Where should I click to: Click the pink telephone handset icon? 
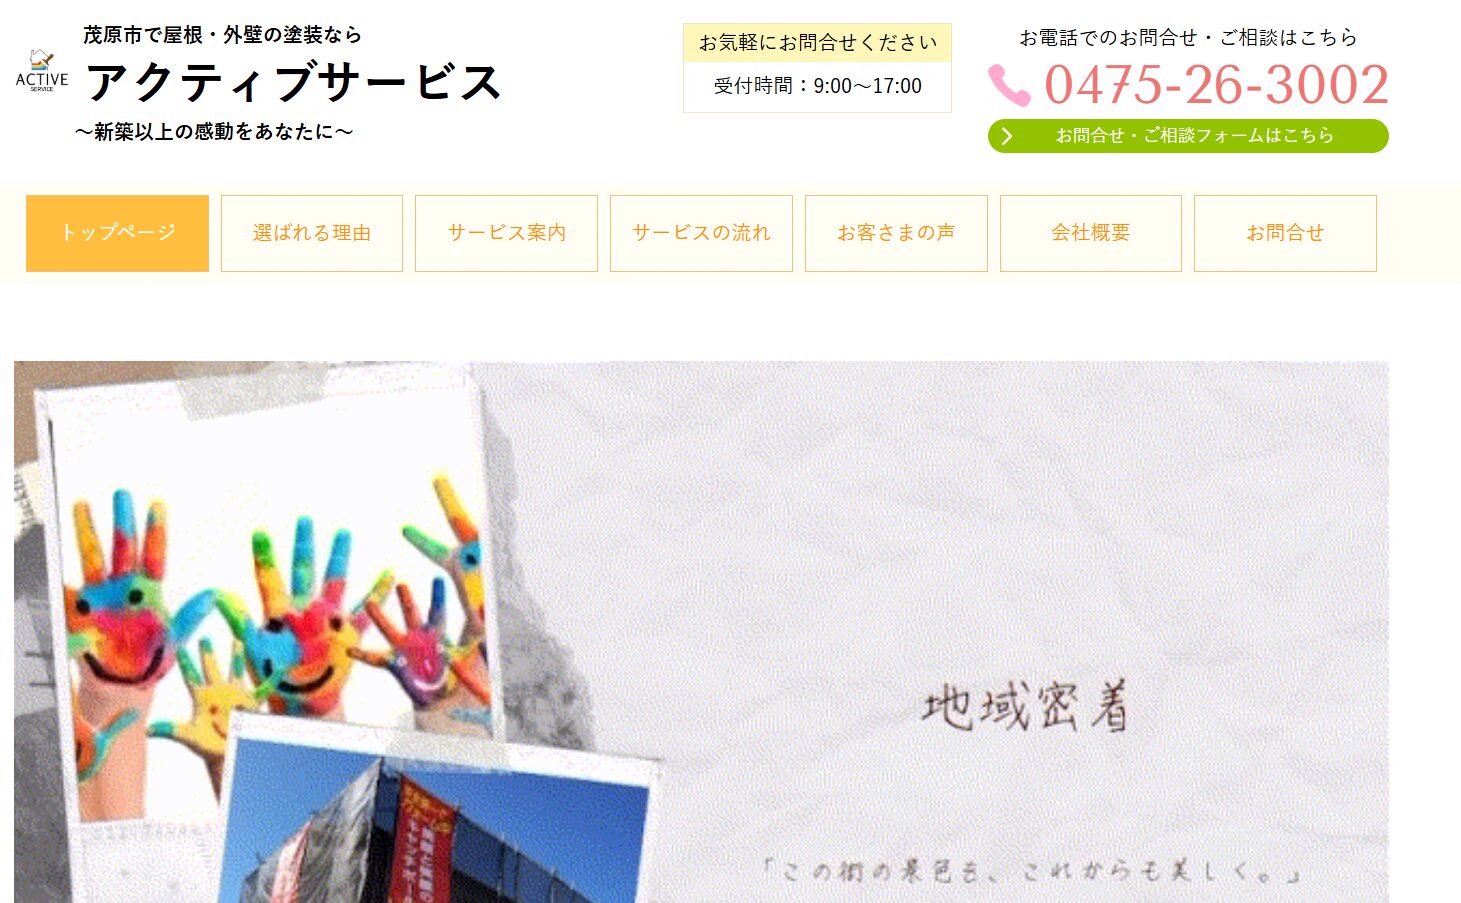(1009, 85)
